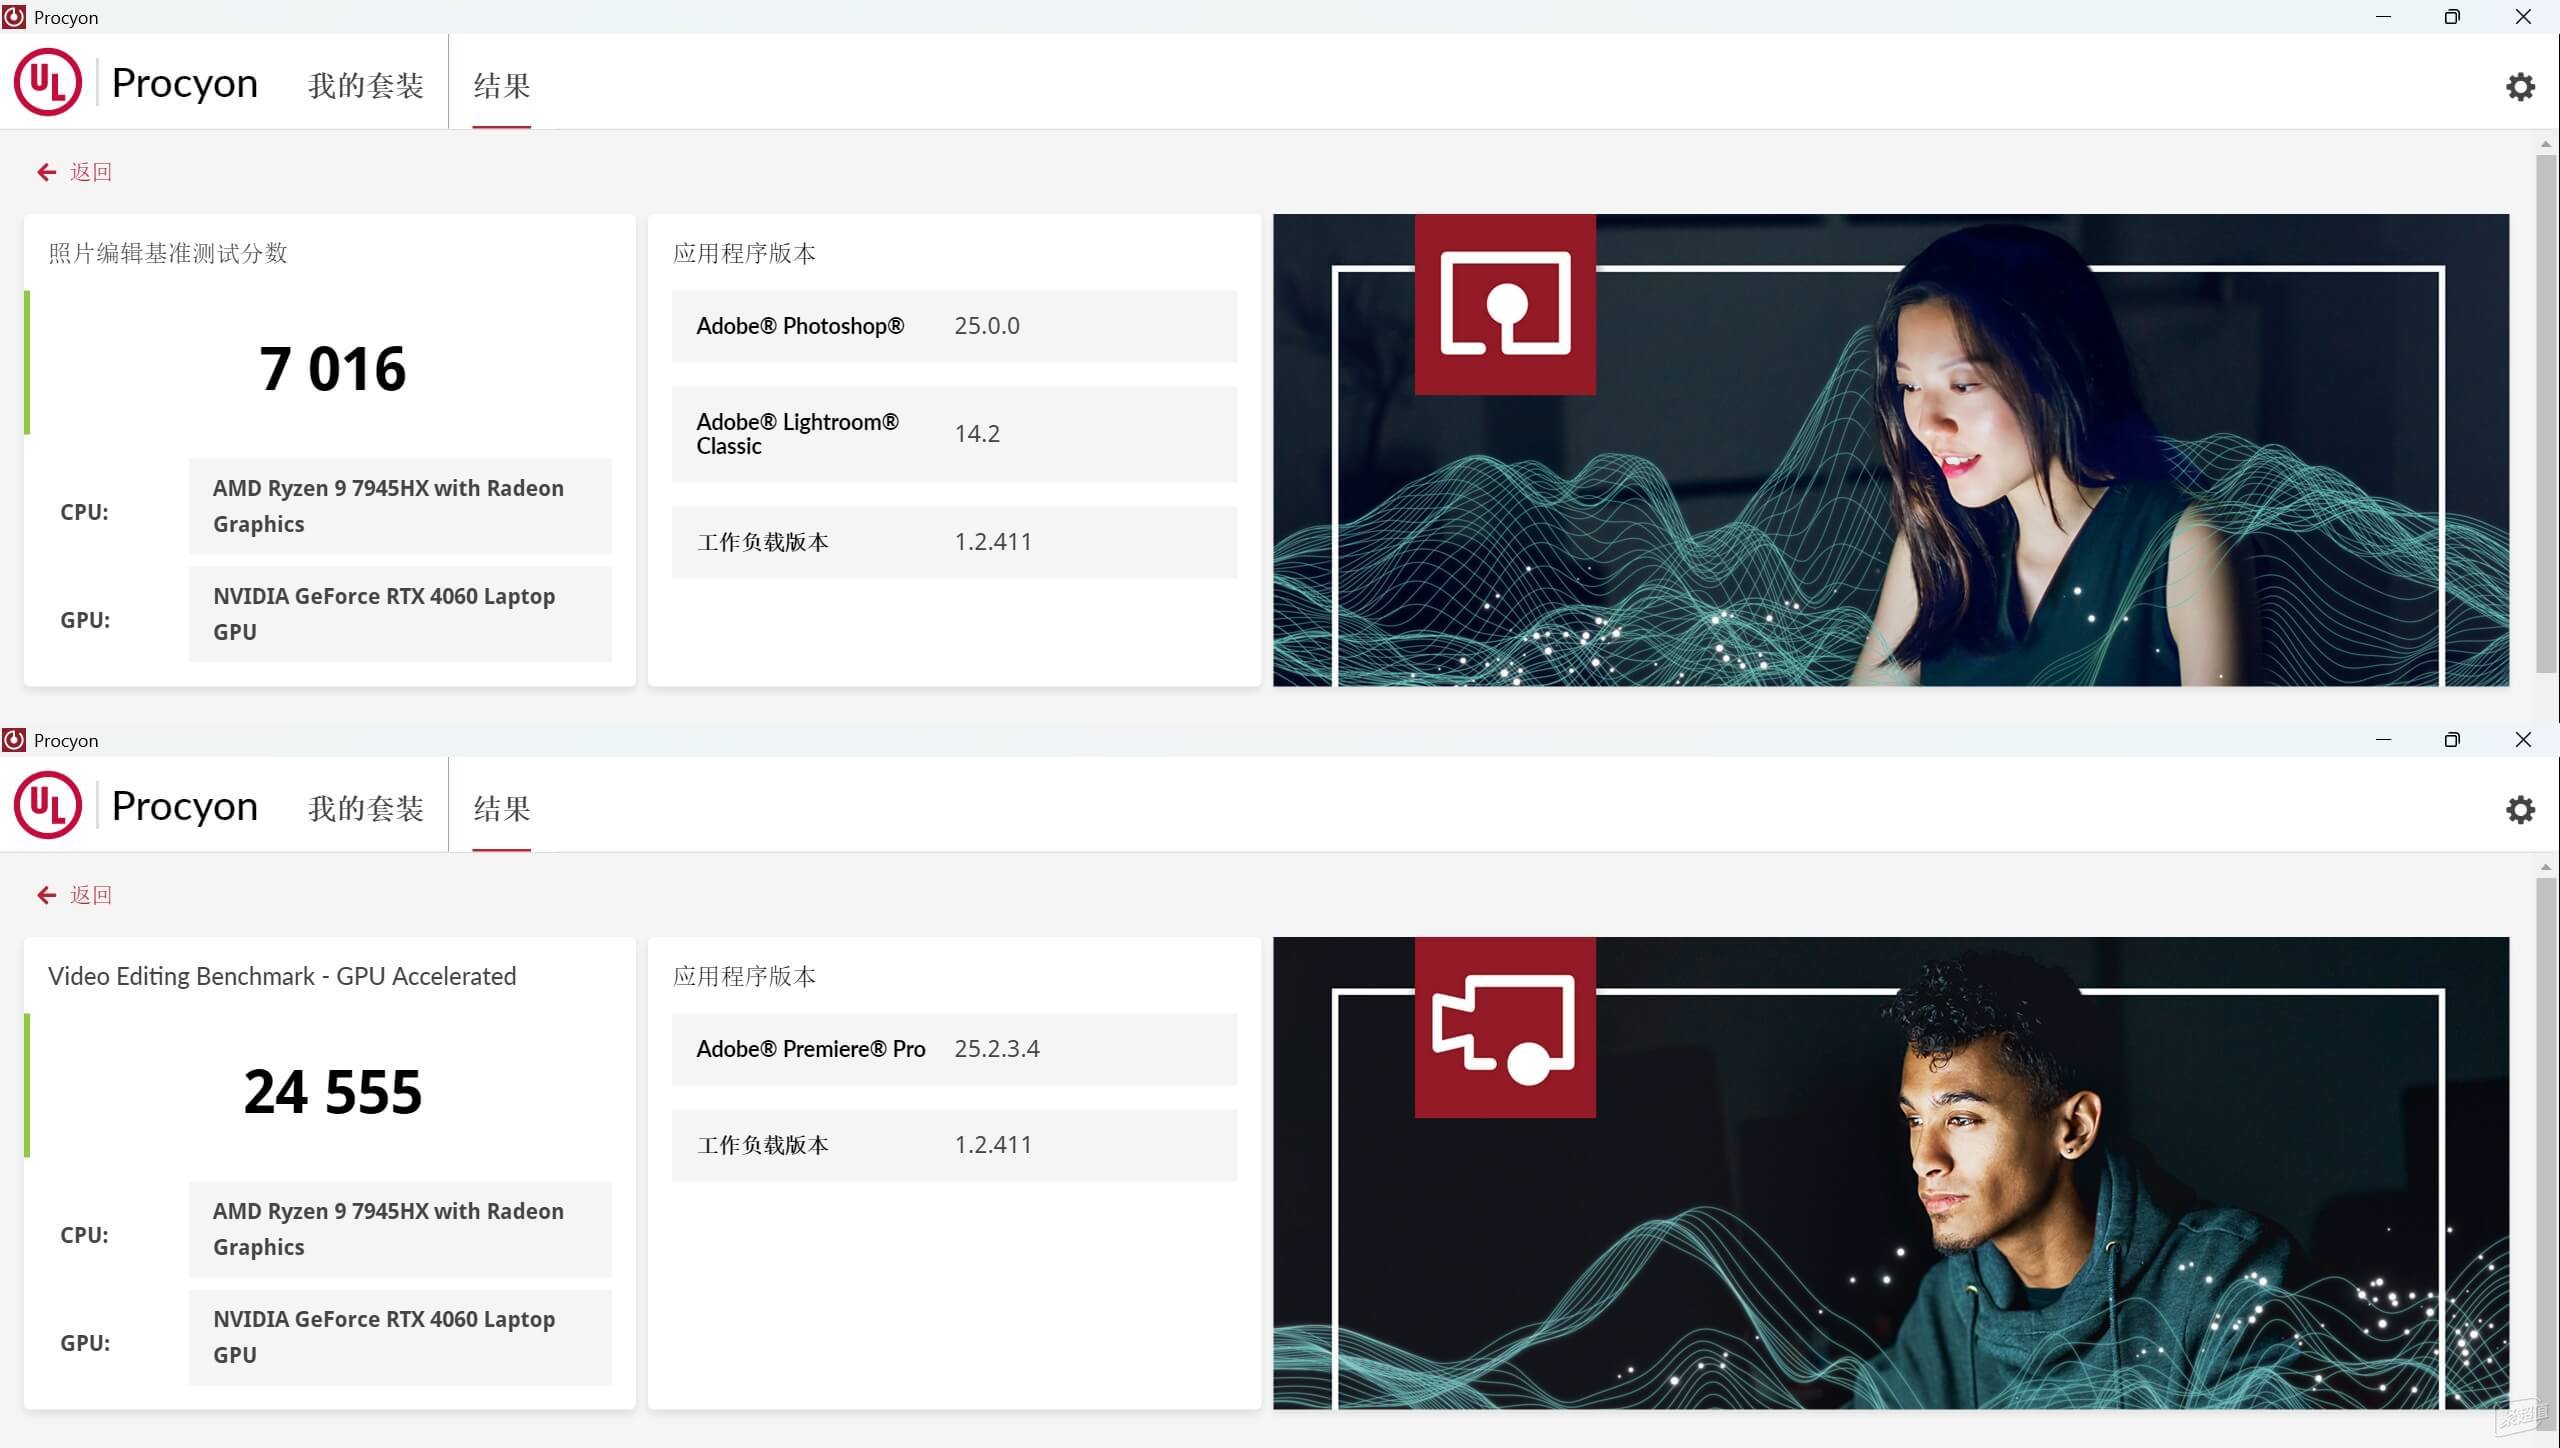Click 应用程序版本 heading in top window
Screen dimensions: 2560x1448
744,253
